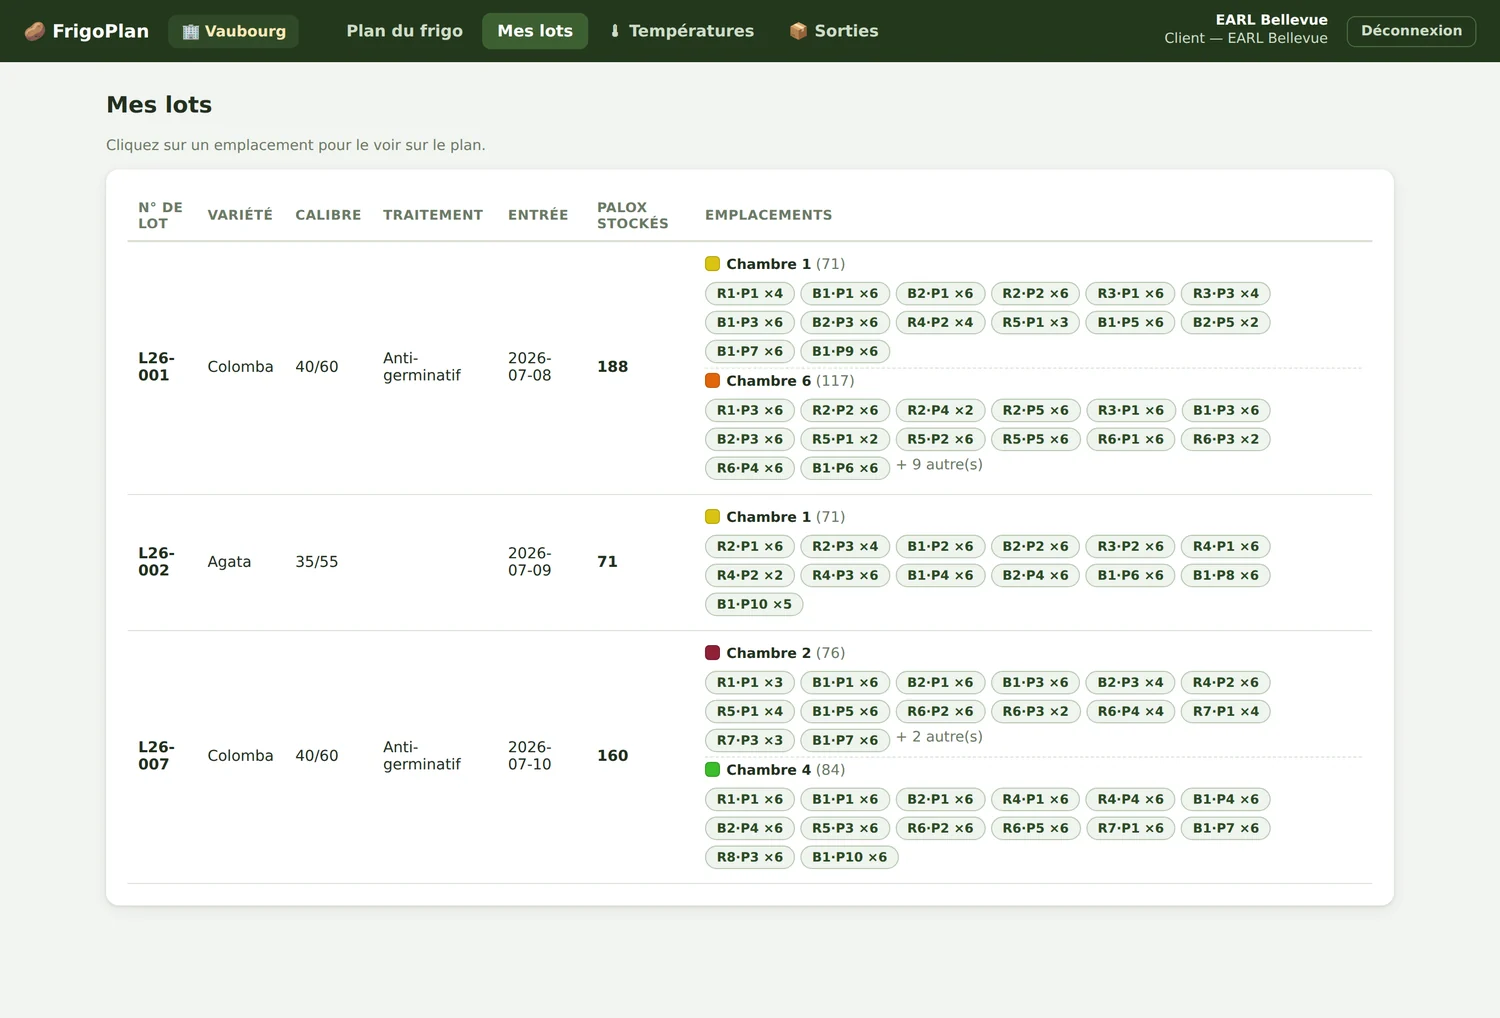This screenshot has height=1018, width=1500.
Task: Click yellow swatch of L26-001 Chambre 1
Action: click(712, 264)
